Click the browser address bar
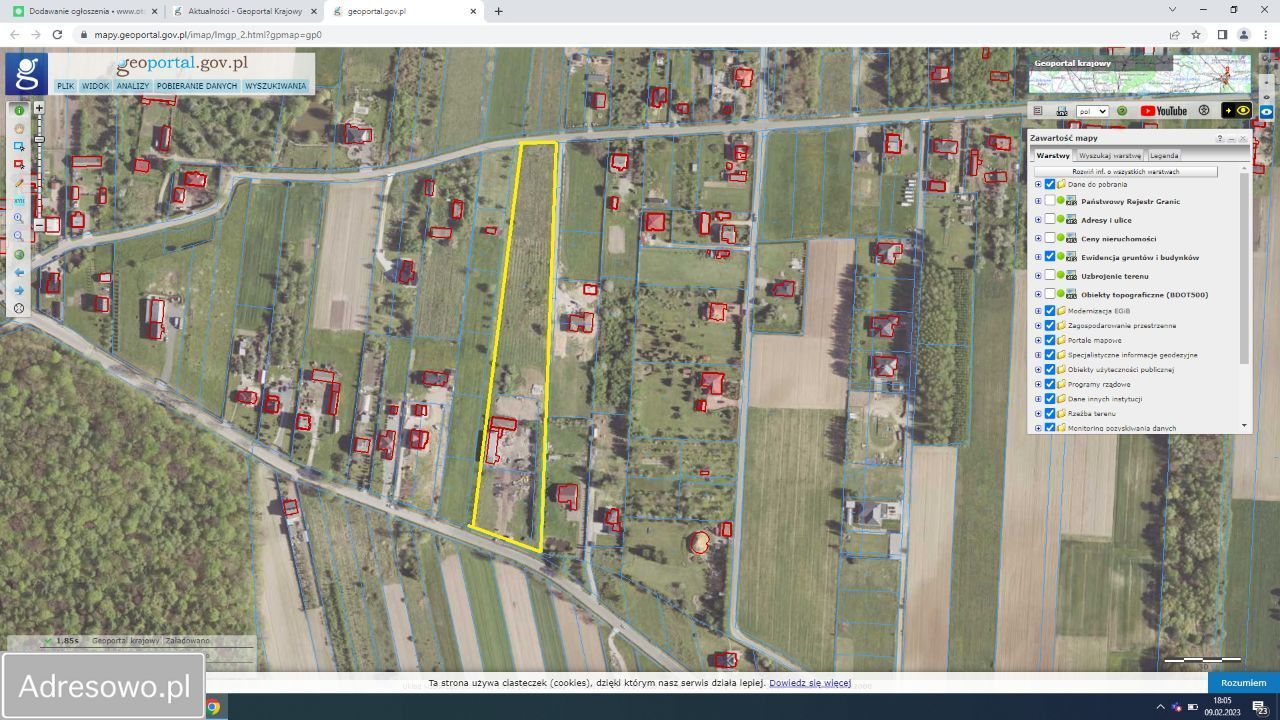Viewport: 1280px width, 720px height. pos(625,34)
